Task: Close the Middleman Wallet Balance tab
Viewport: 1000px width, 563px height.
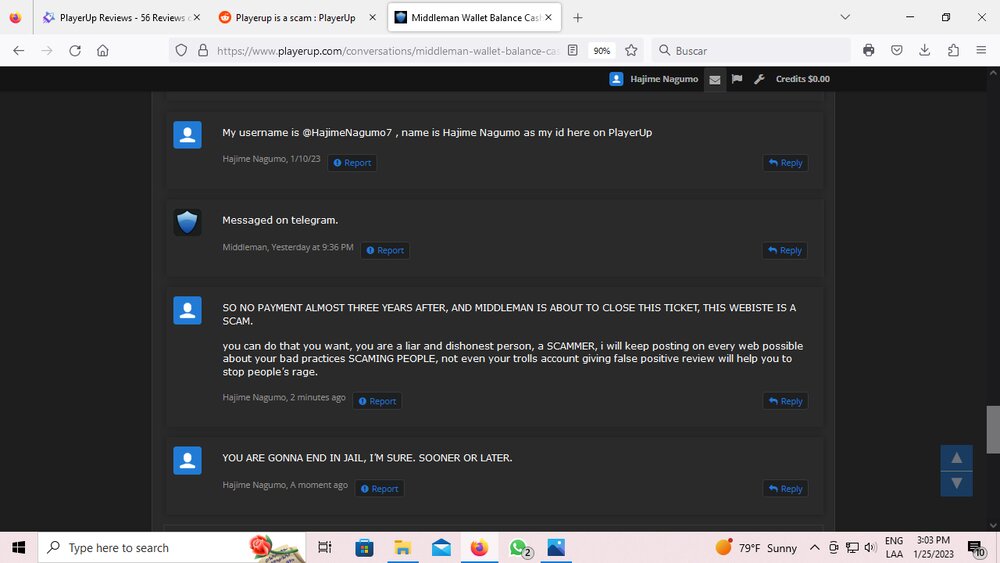Action: (548, 18)
